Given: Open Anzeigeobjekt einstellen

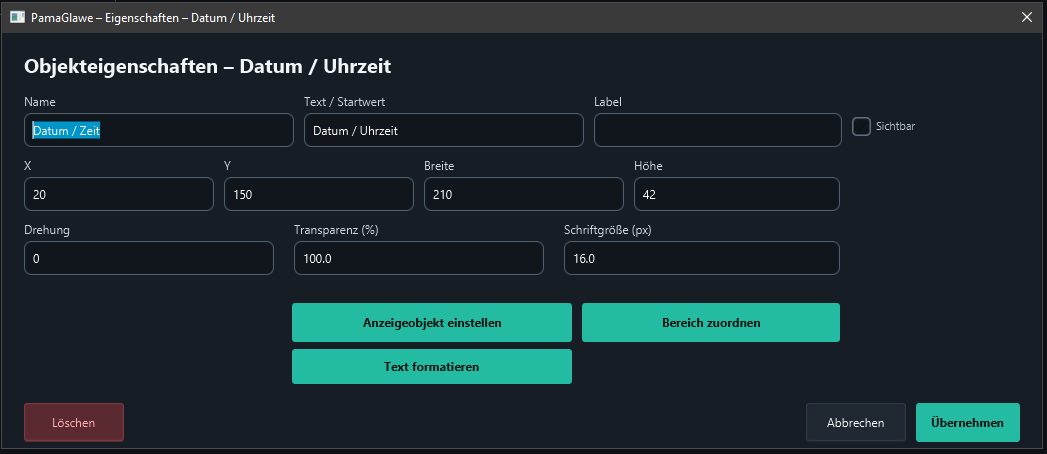Looking at the screenshot, I should [x=432, y=322].
